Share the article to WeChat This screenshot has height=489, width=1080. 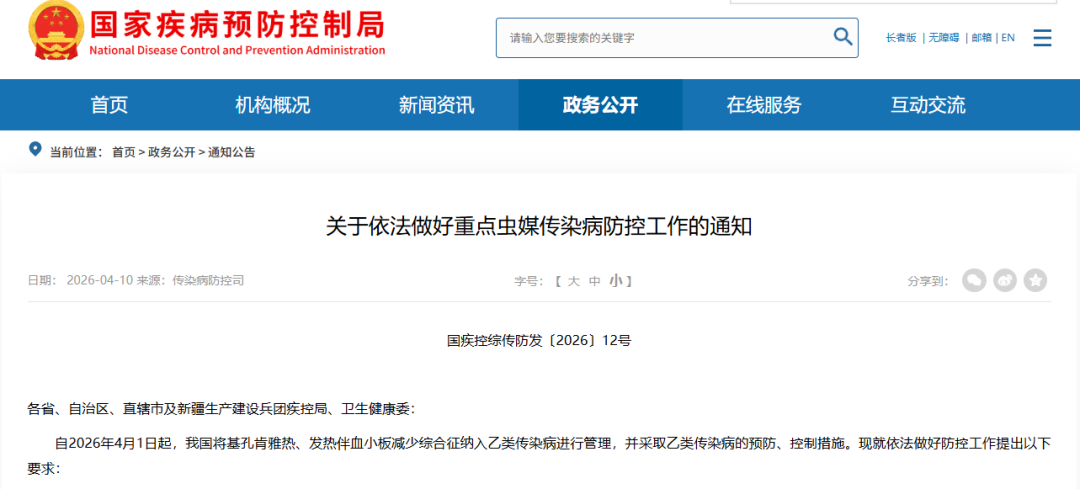[974, 281]
